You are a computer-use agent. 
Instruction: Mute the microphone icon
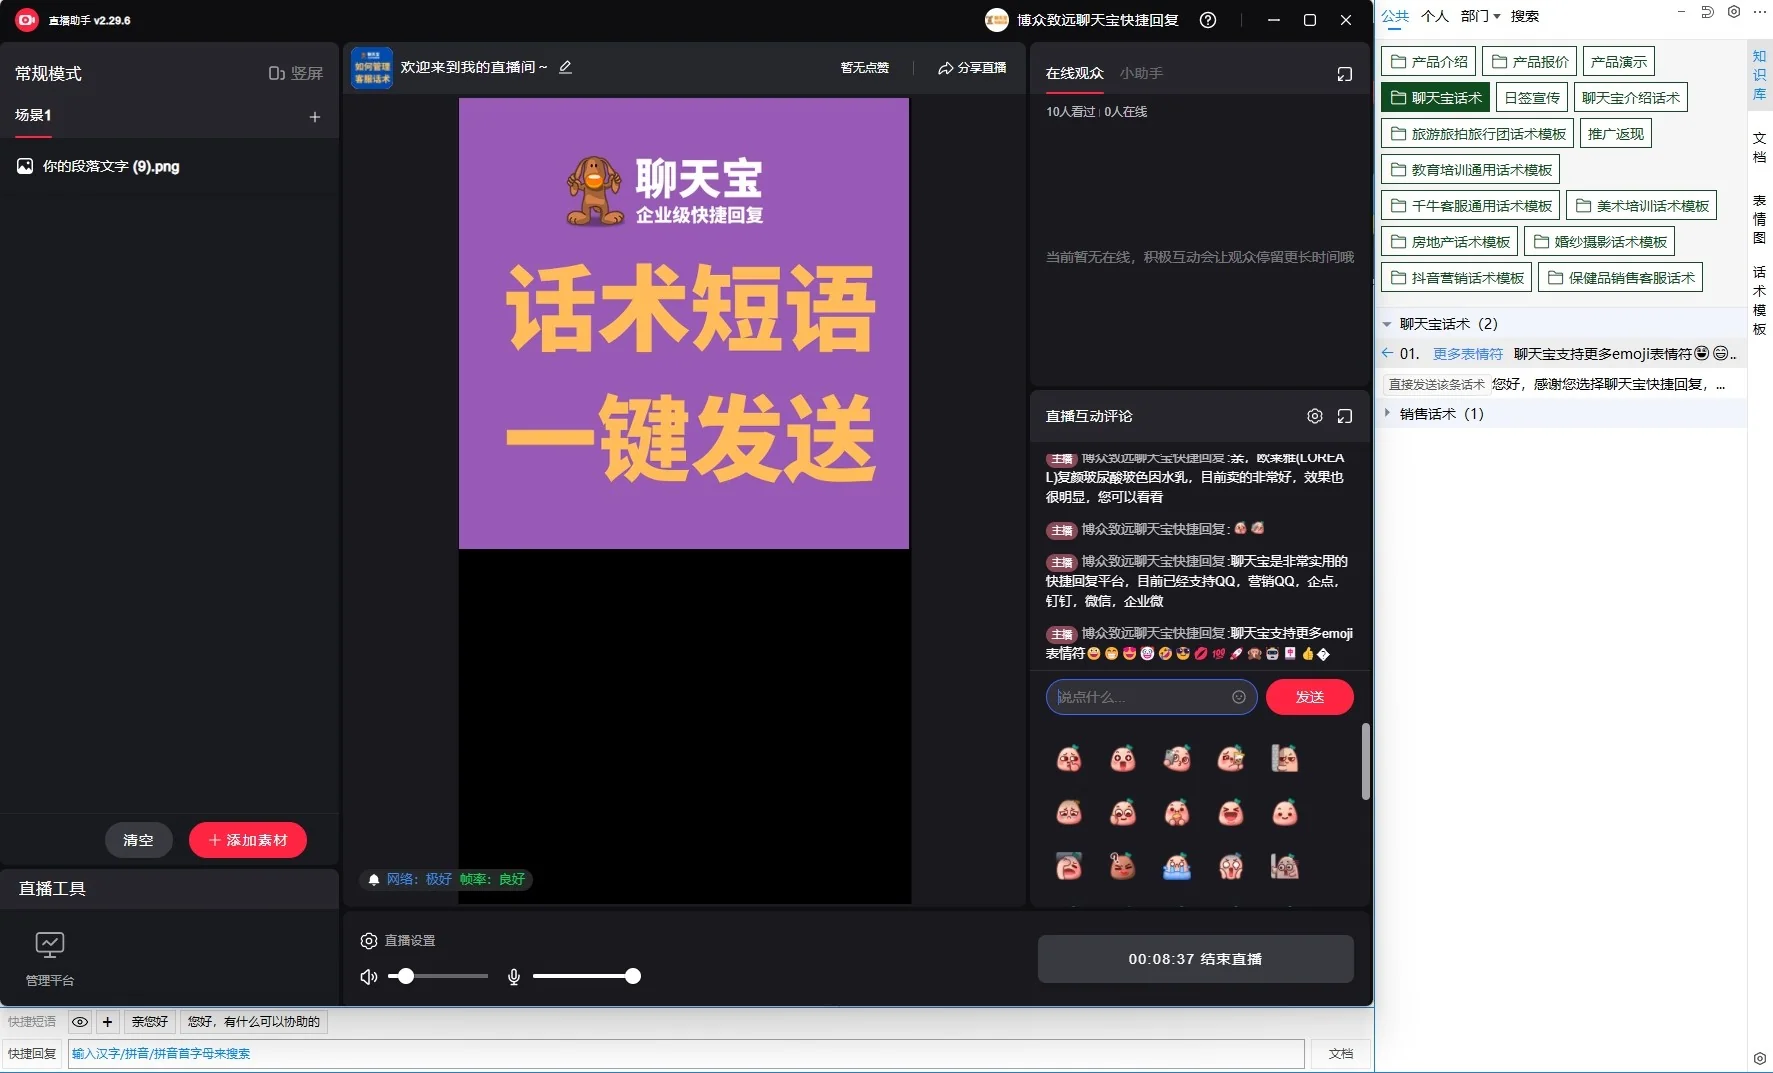tap(514, 977)
